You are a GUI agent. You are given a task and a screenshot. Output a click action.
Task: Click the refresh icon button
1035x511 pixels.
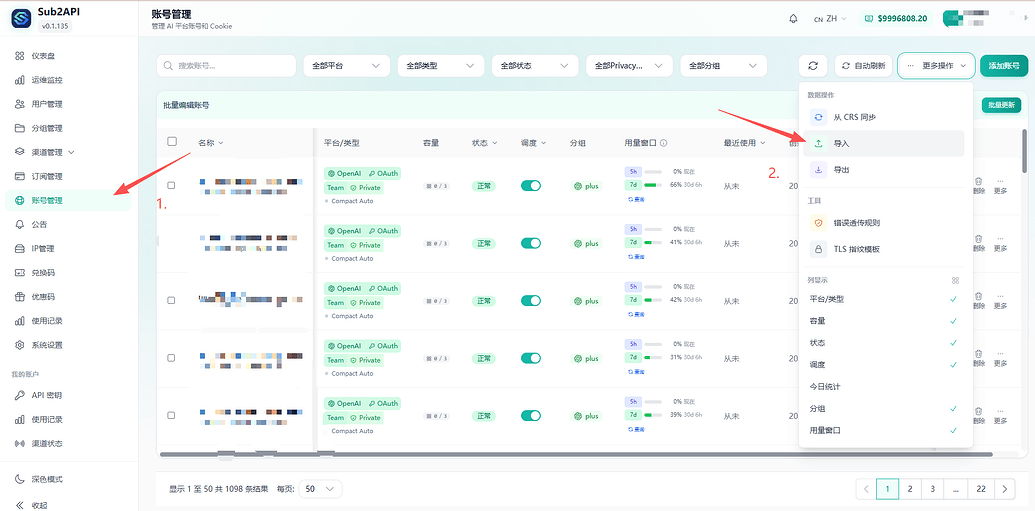click(813, 66)
